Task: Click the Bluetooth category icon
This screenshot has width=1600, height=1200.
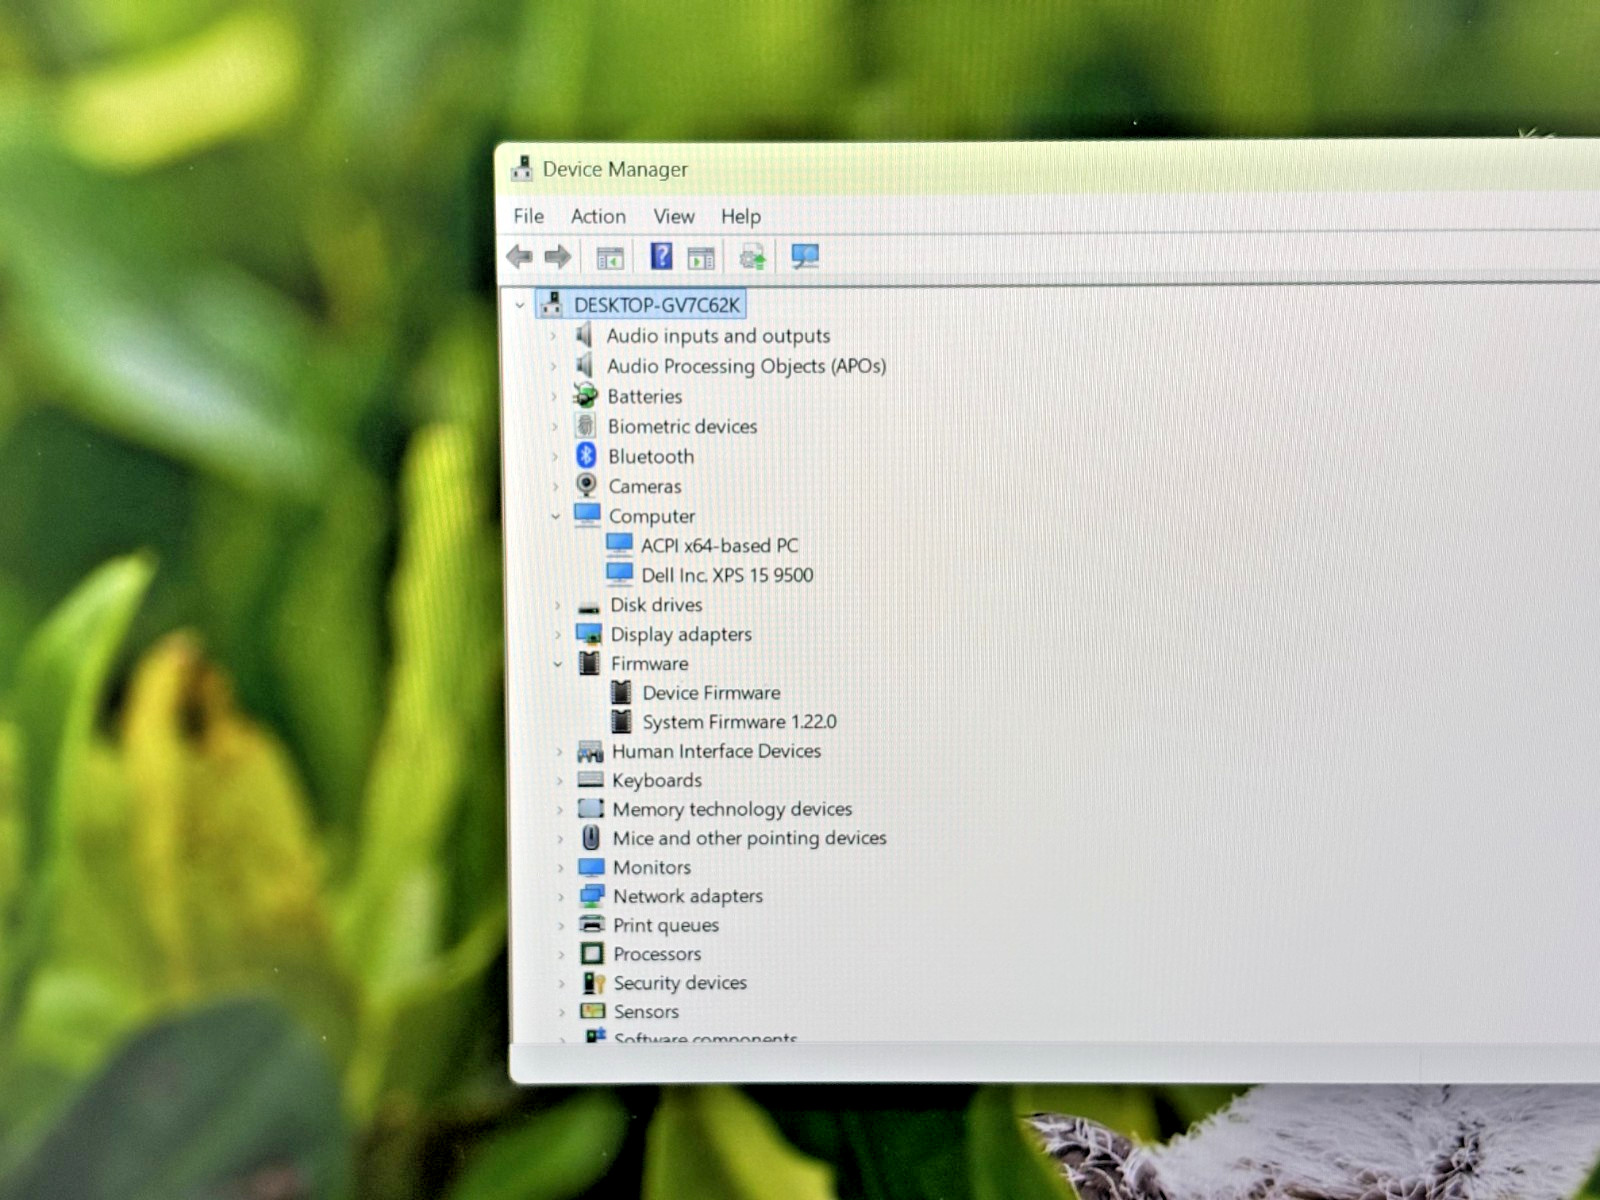Action: pyautogui.click(x=587, y=456)
